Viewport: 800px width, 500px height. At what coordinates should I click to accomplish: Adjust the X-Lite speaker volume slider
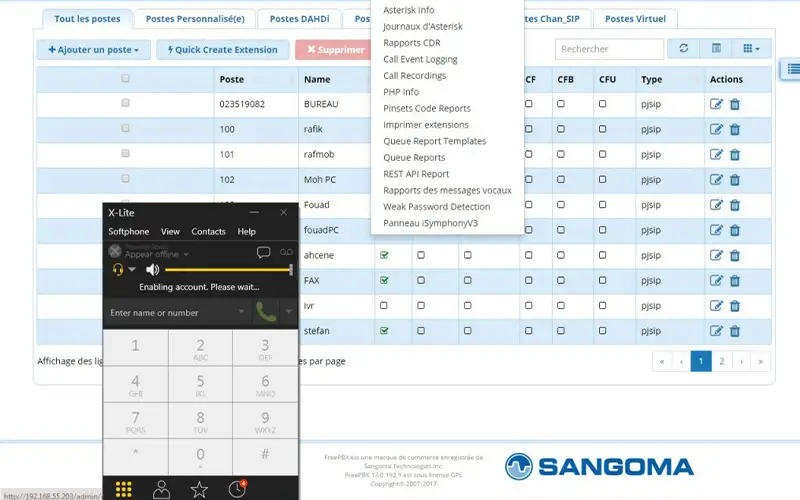pos(228,270)
